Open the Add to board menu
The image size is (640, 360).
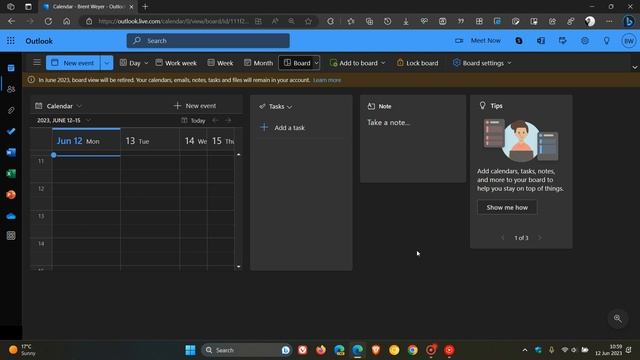357,63
